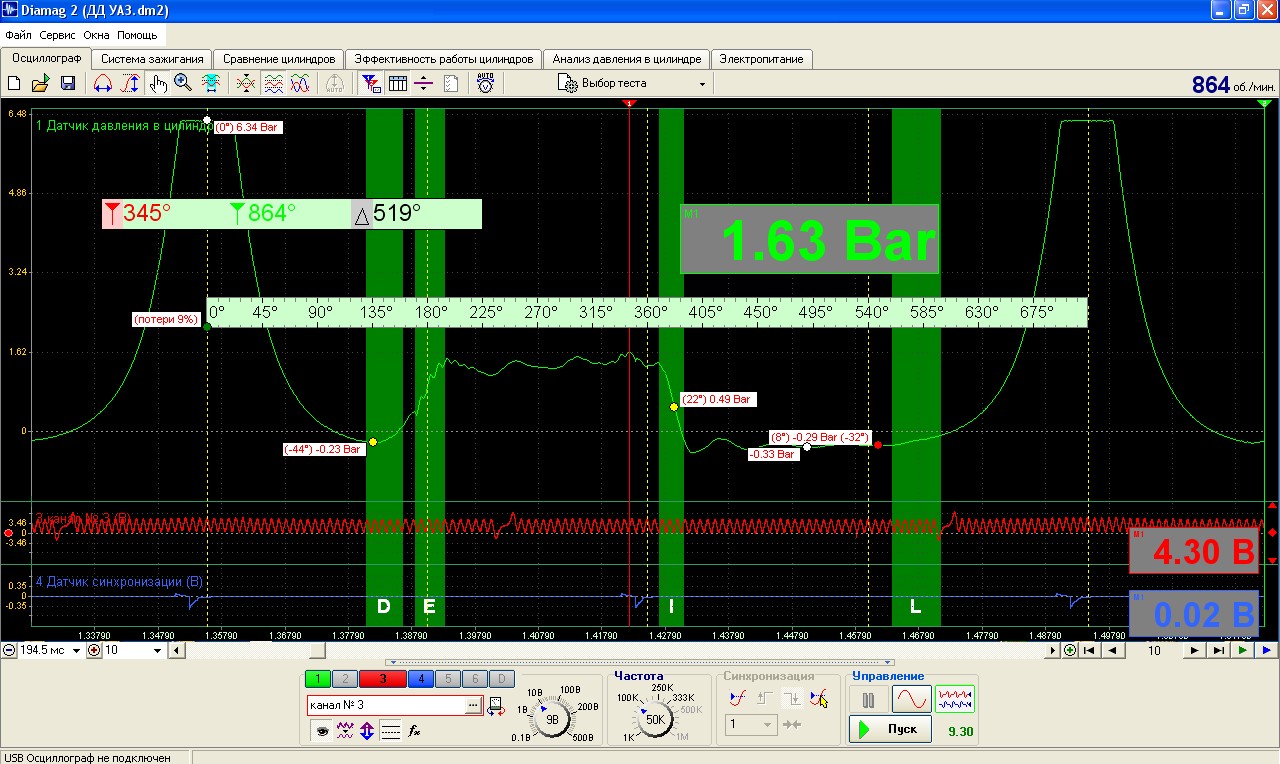The width and height of the screenshot is (1280, 764).
Task: Click the minus zoom-out time button
Action: pos(10,650)
